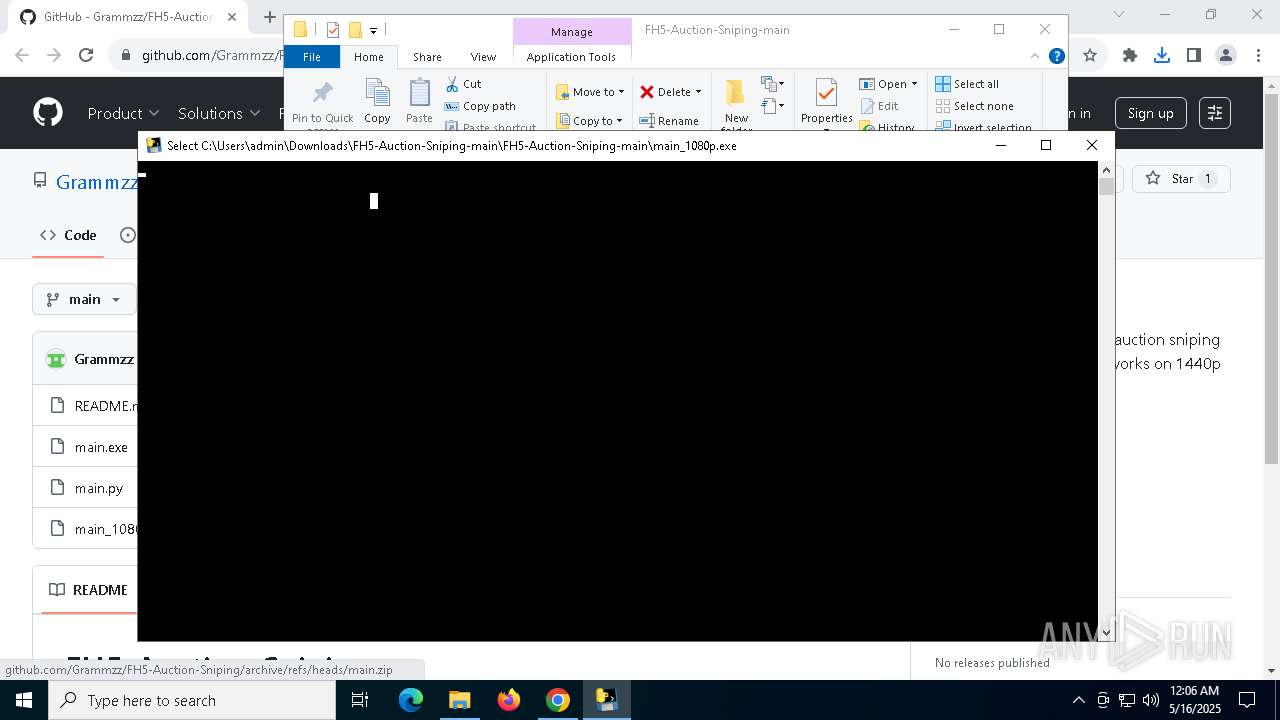Image resolution: width=1280 pixels, height=720 pixels.
Task: Open Chrome downloads icon
Action: pos(1162,55)
